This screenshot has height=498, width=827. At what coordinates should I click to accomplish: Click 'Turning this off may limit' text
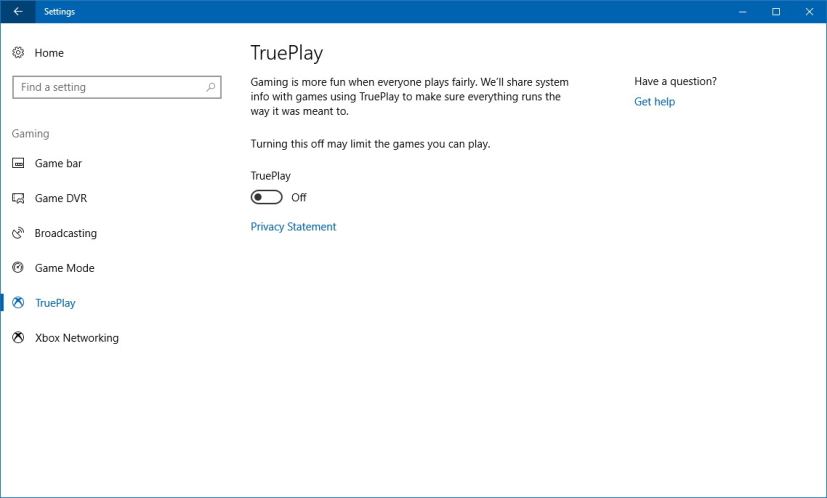(x=370, y=144)
